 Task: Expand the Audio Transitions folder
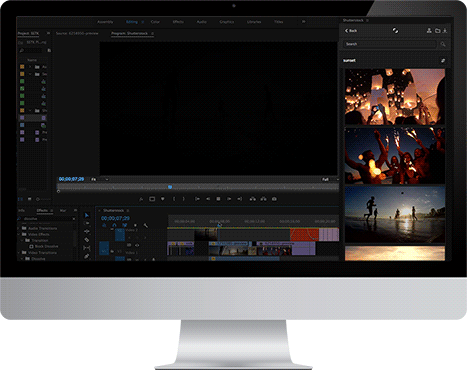pyautogui.click(x=19, y=228)
